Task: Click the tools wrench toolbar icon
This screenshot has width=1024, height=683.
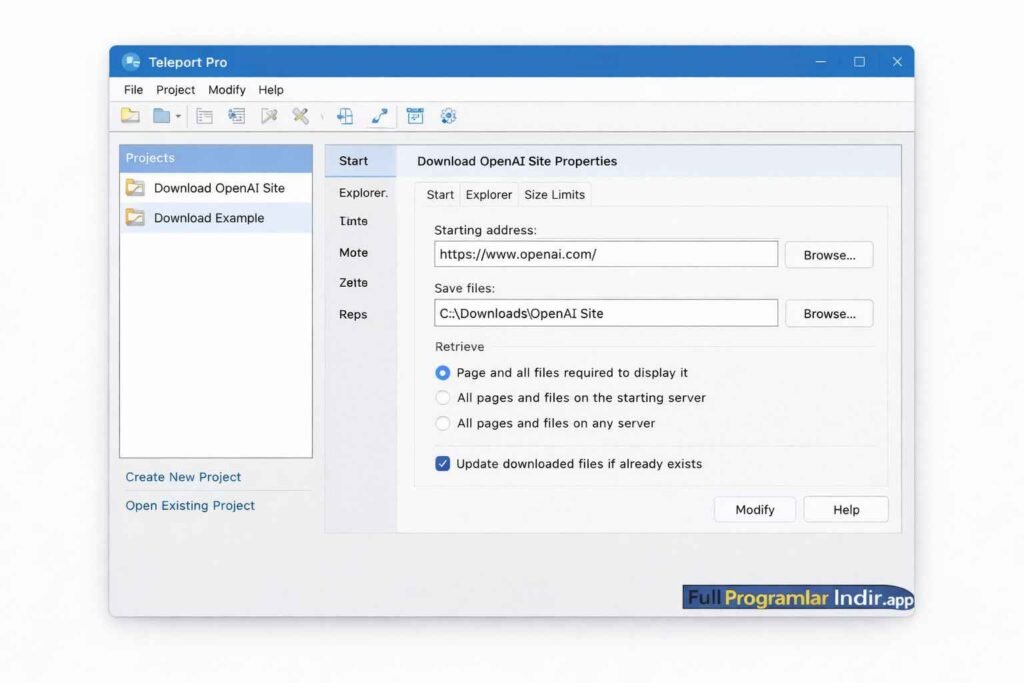Action: (300, 116)
